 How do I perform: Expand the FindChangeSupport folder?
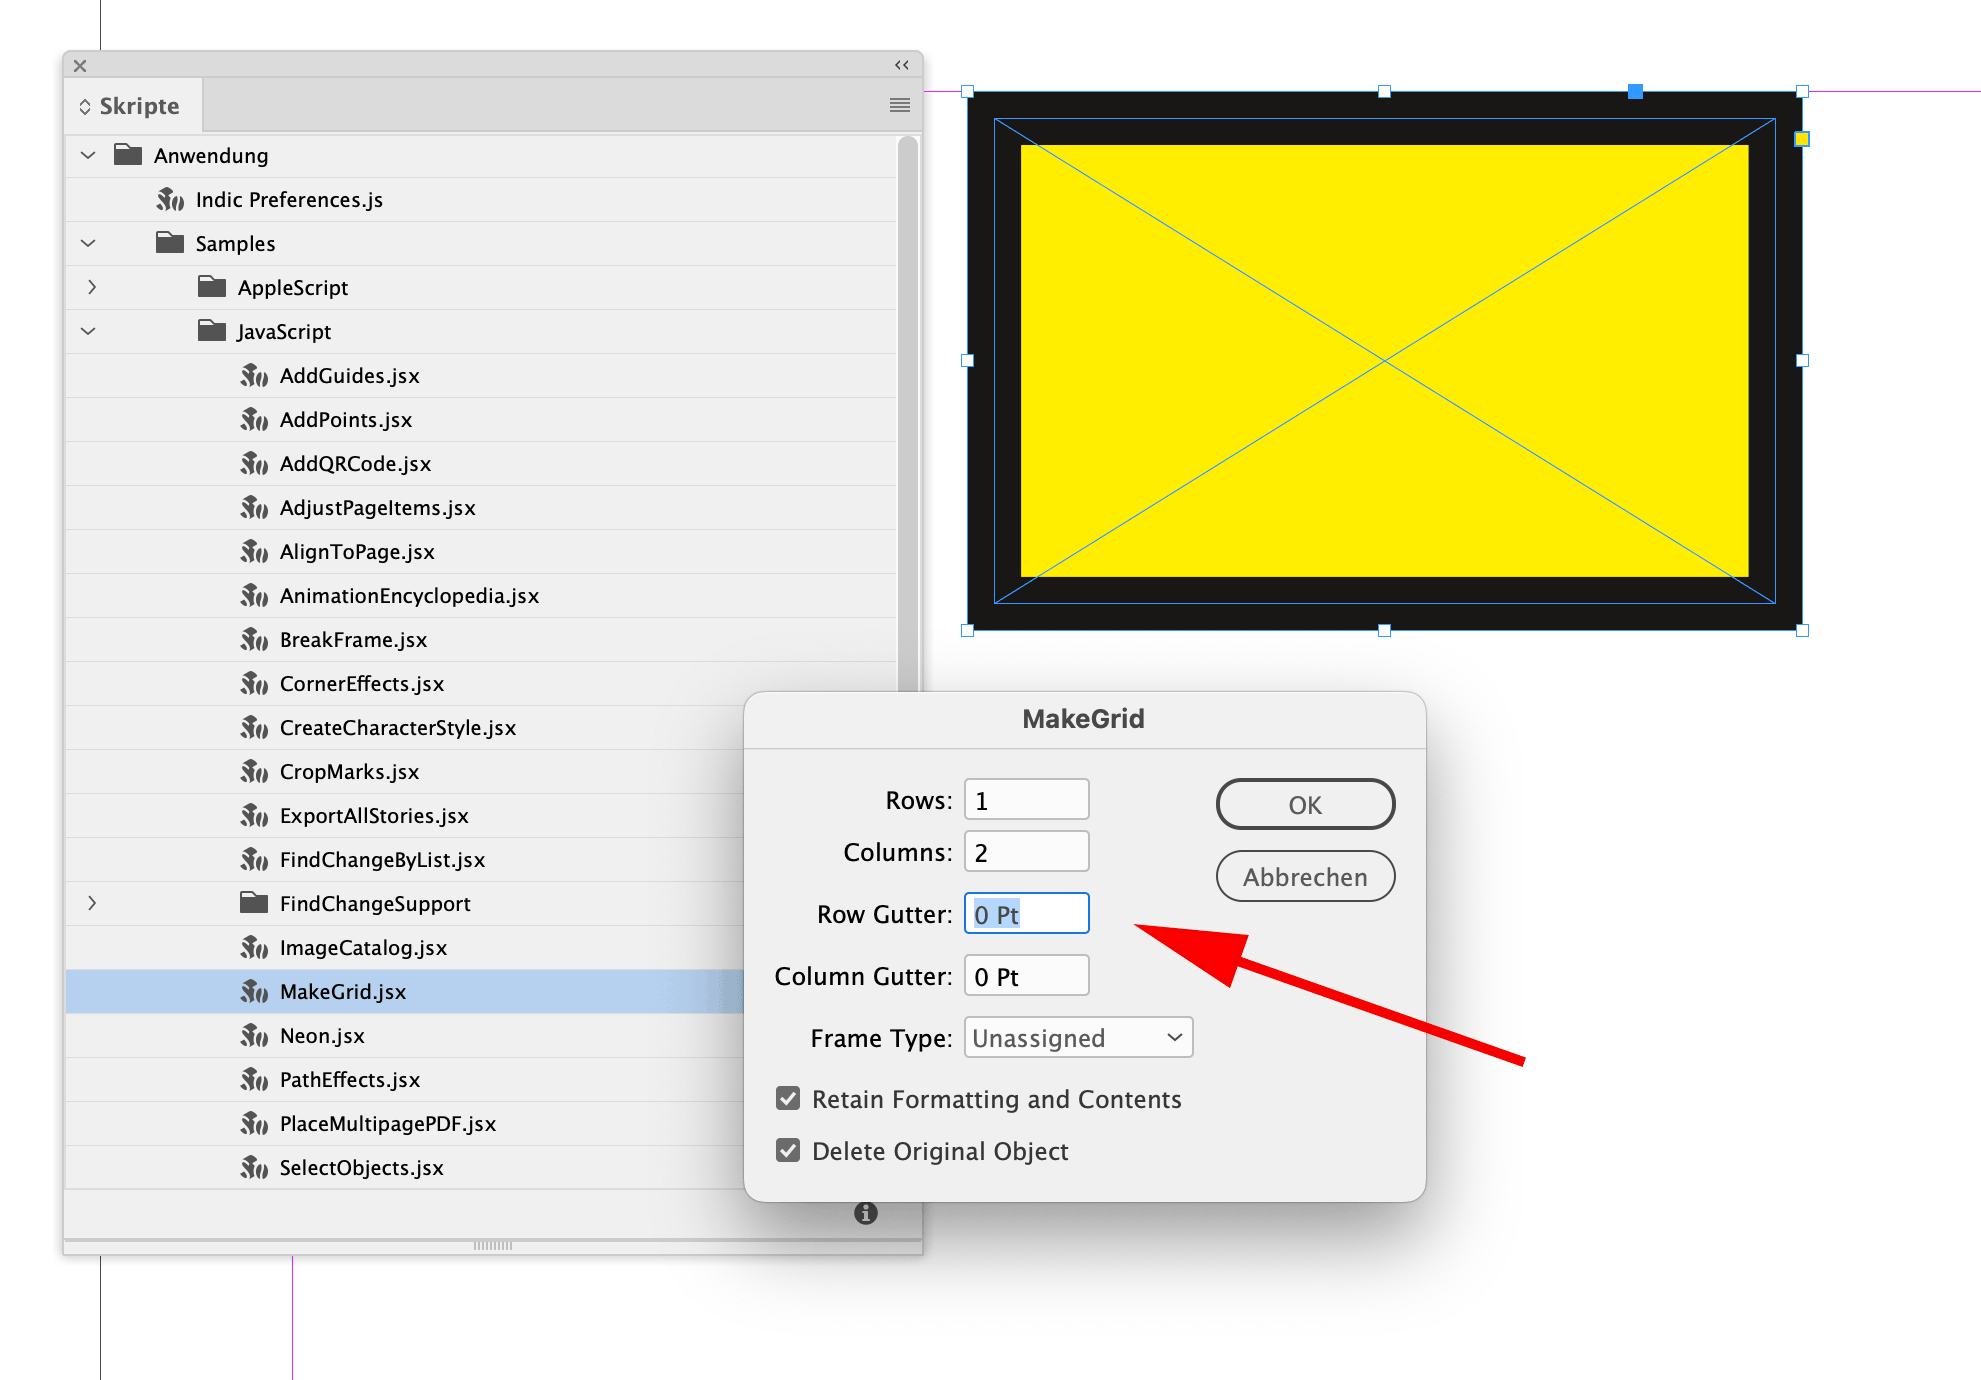tap(92, 904)
